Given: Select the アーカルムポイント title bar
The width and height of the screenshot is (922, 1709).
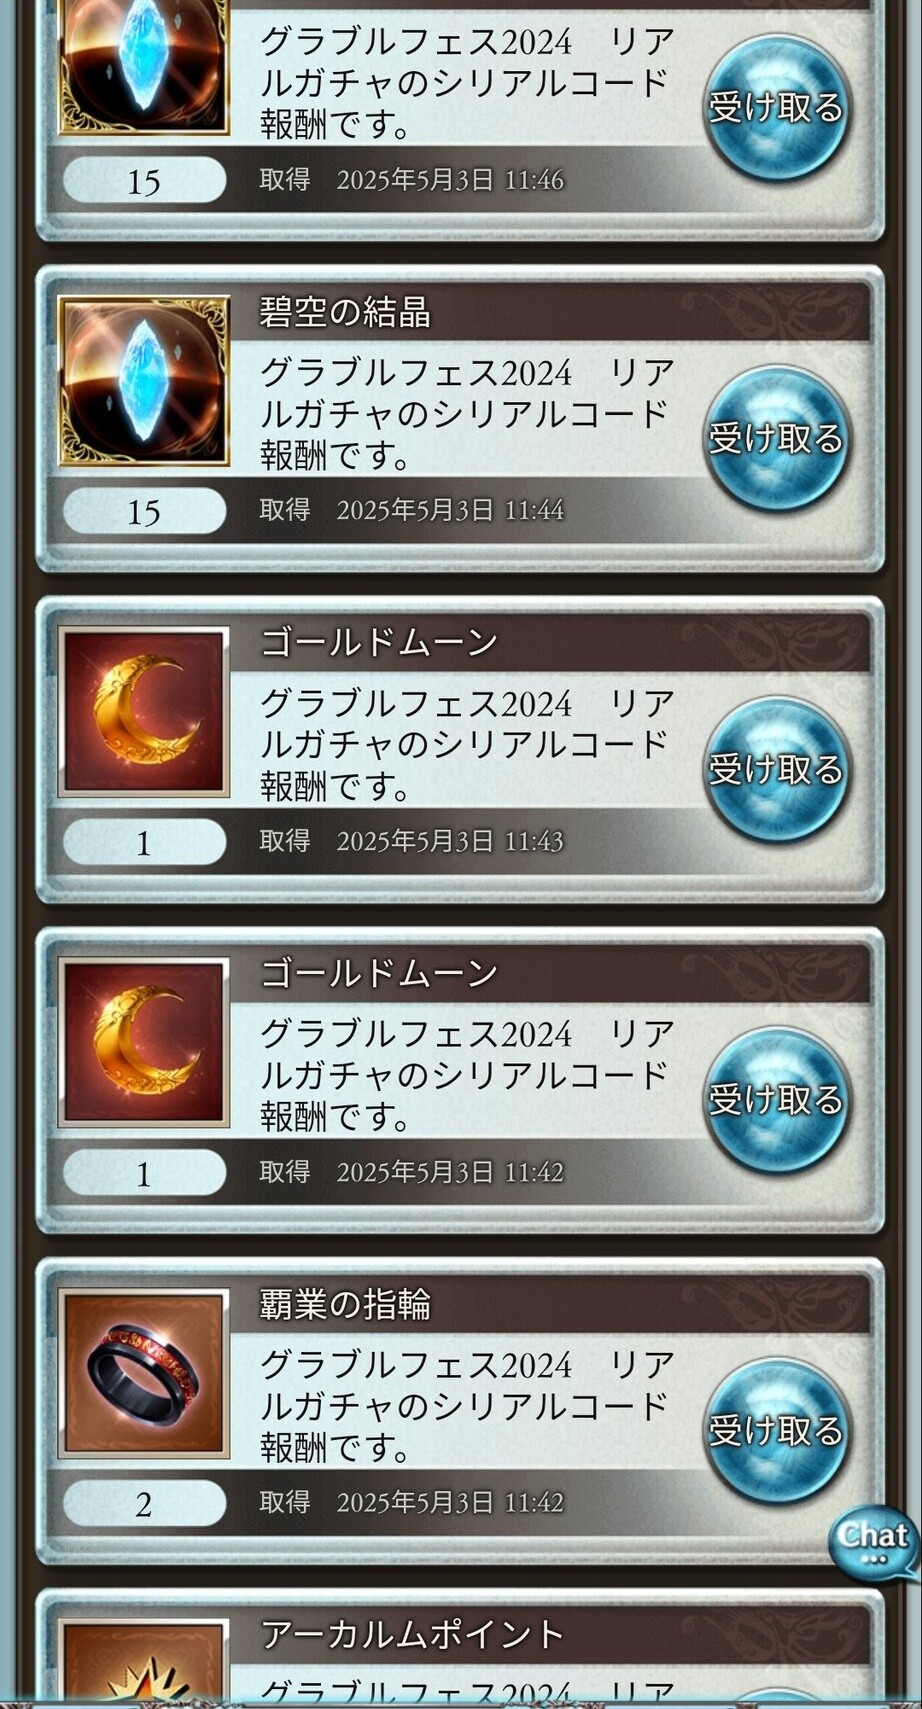Looking at the screenshot, I should click(550, 1635).
